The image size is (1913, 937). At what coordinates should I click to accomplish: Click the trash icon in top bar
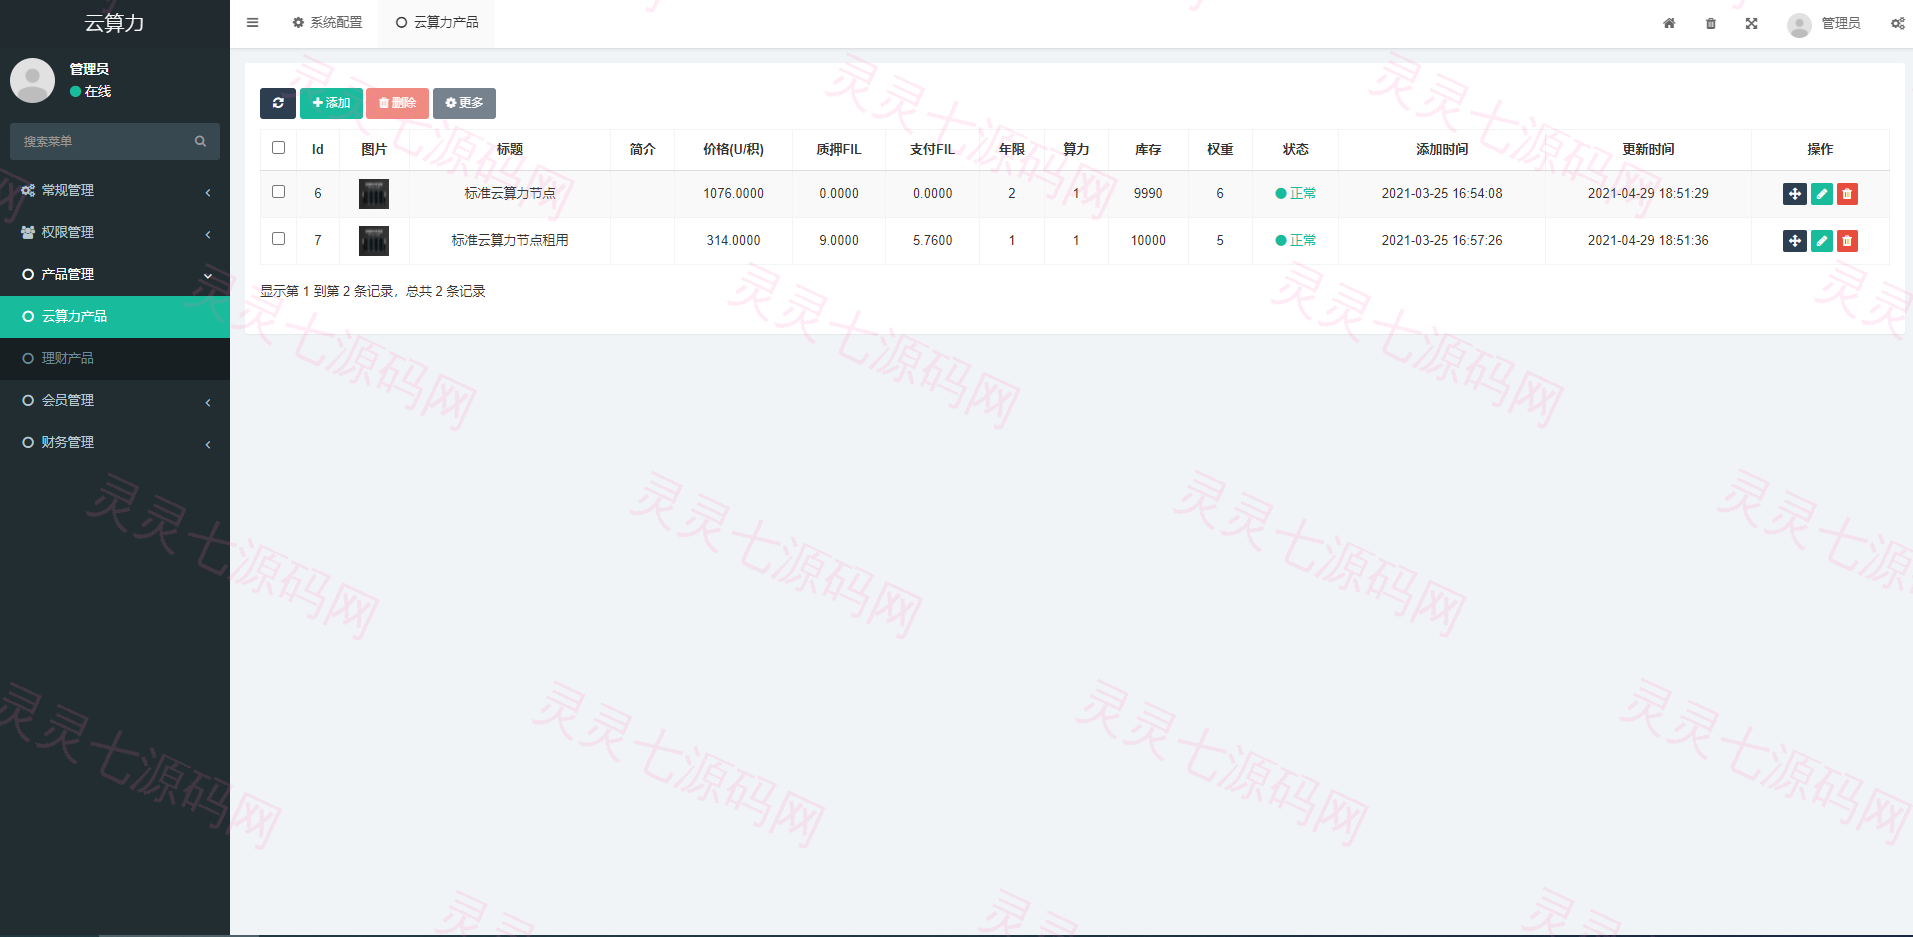1711,23
